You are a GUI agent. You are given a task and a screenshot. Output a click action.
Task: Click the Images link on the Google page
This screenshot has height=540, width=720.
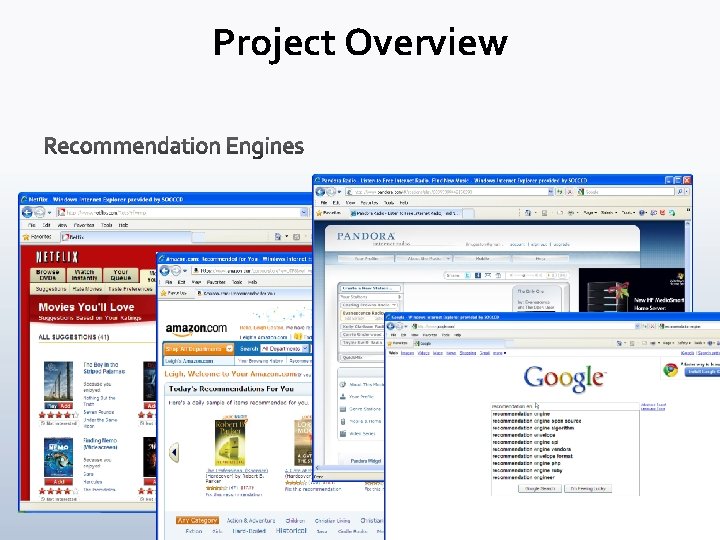coord(407,353)
